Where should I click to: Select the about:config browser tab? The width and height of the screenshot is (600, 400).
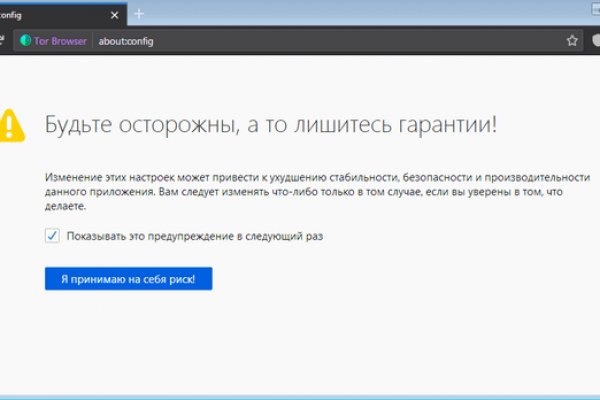click(x=50, y=13)
